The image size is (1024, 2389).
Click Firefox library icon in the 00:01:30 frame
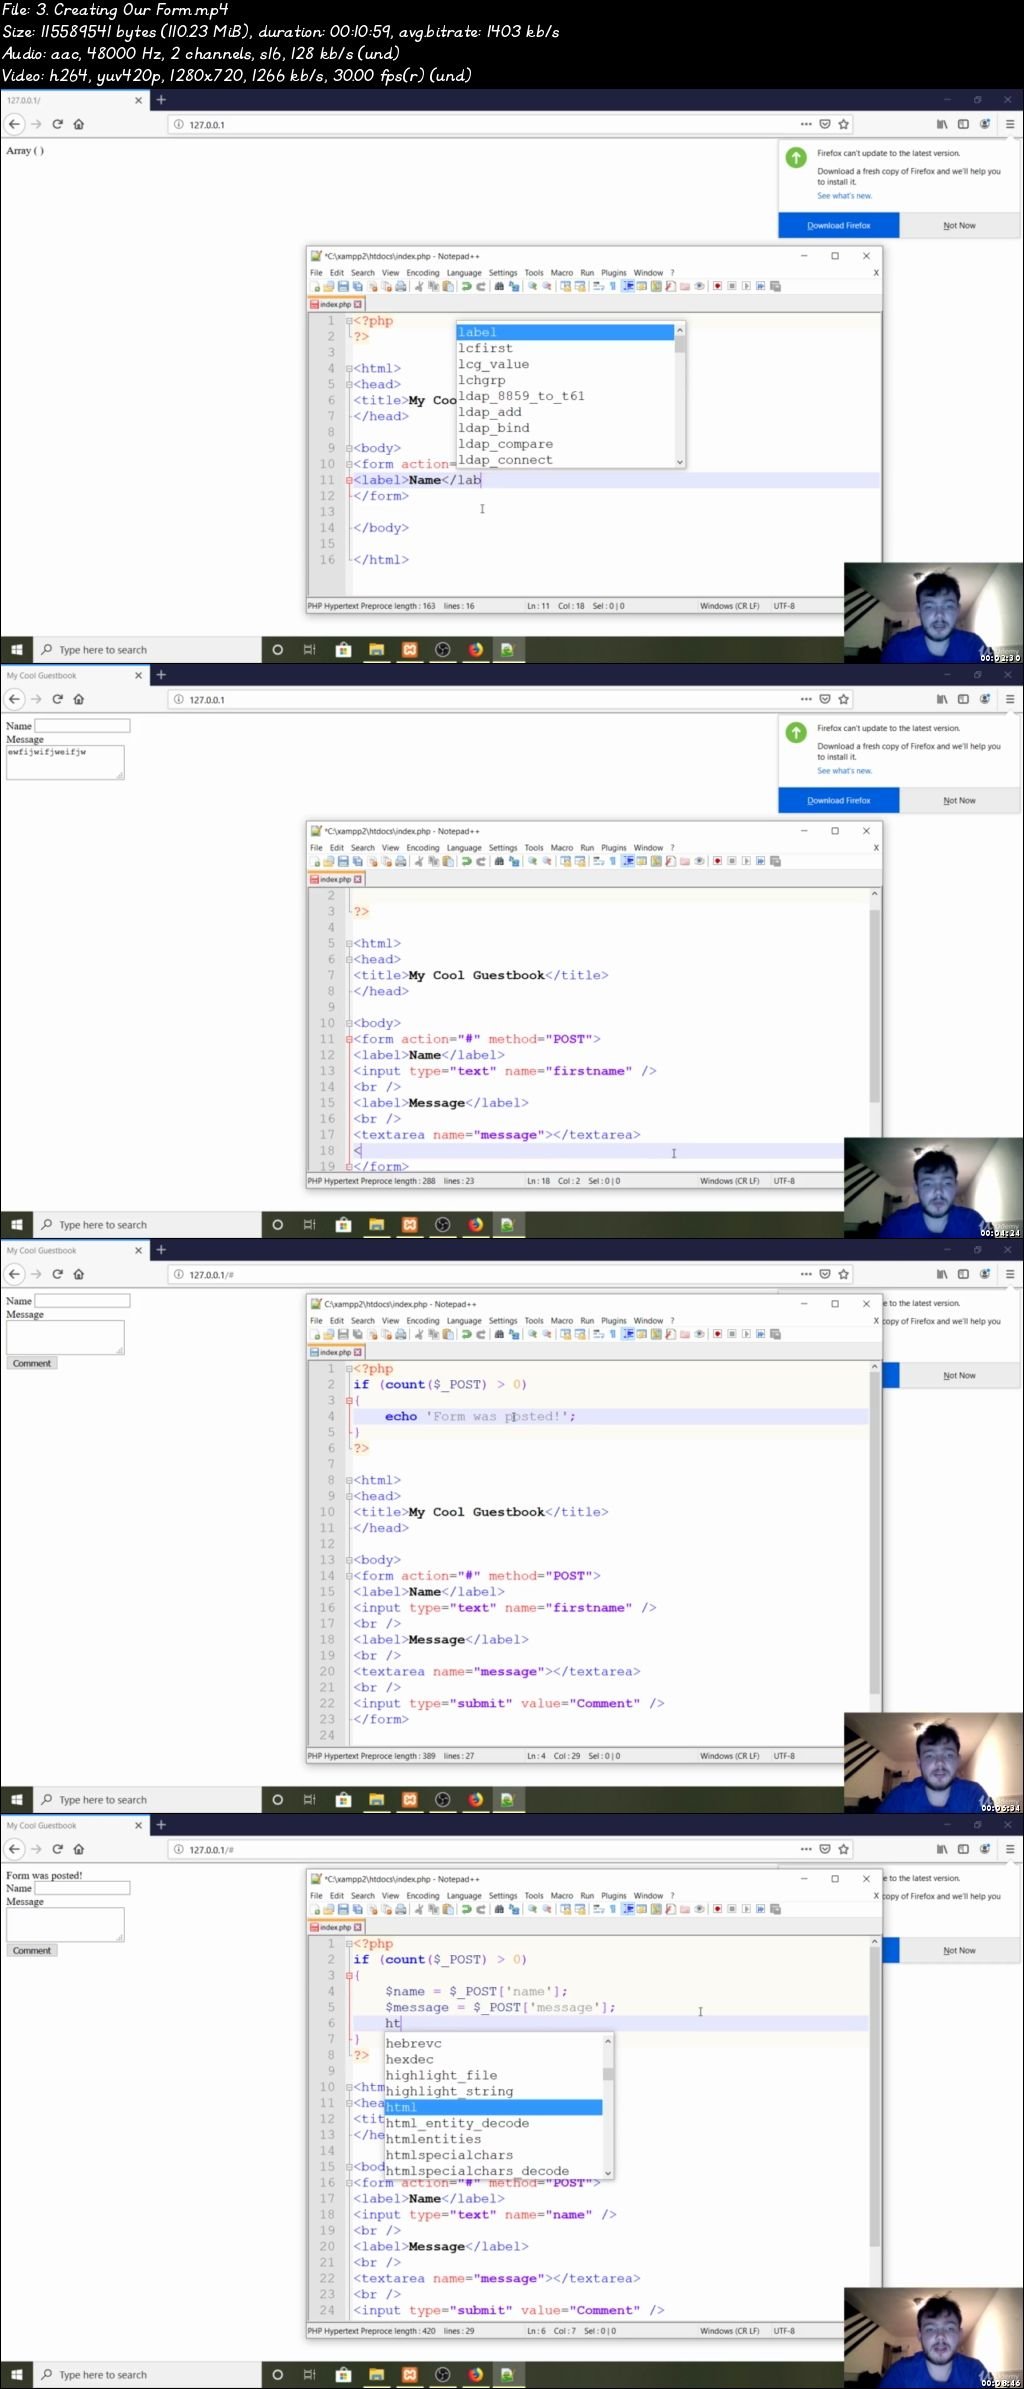point(942,124)
